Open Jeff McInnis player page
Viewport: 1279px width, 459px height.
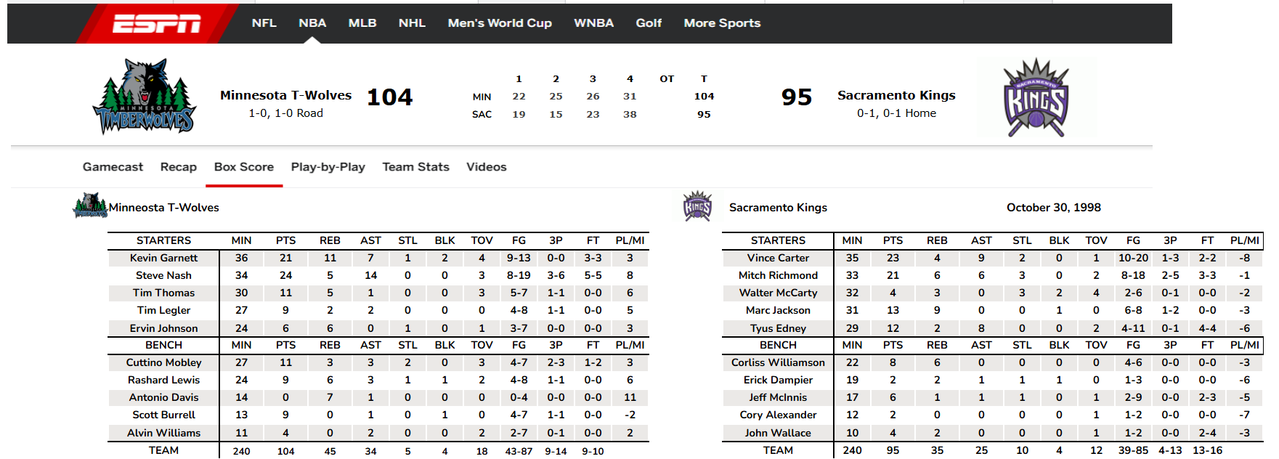[x=778, y=398]
